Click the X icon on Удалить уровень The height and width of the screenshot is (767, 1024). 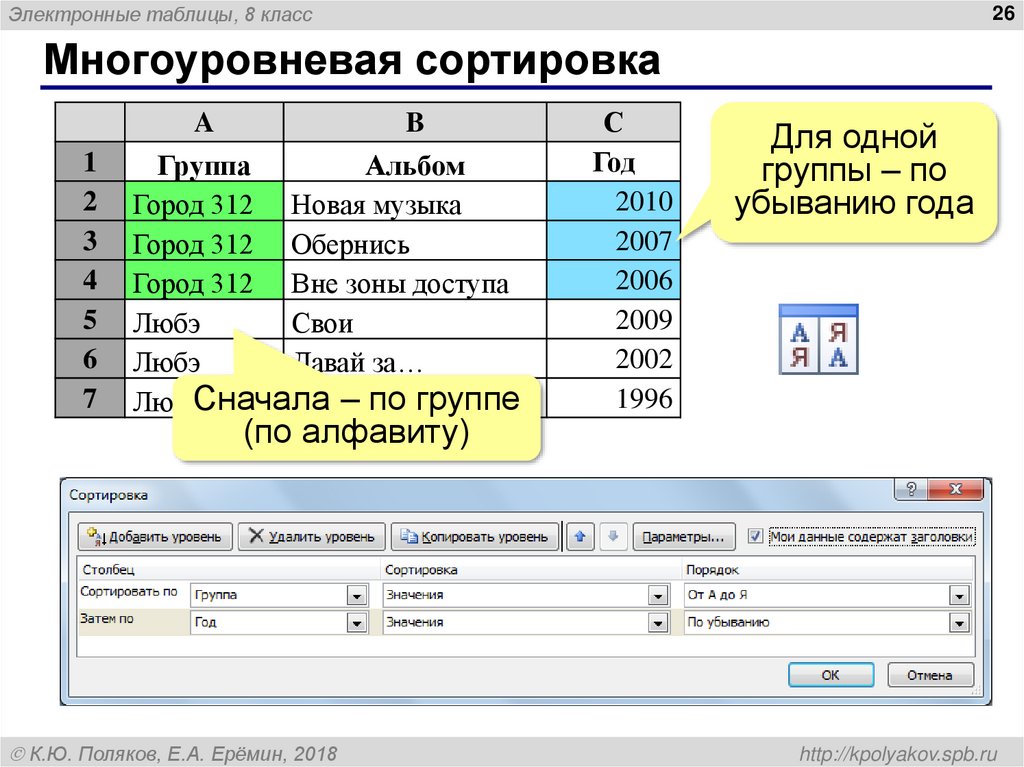click(254, 536)
